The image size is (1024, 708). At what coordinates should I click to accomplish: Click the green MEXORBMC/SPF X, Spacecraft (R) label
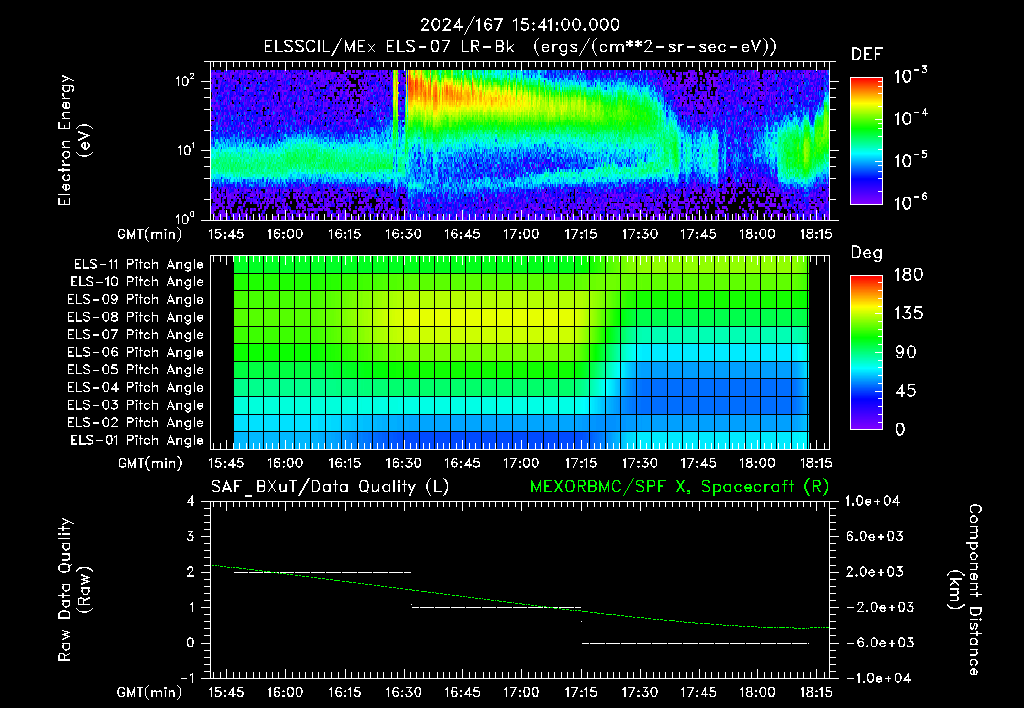coord(679,487)
